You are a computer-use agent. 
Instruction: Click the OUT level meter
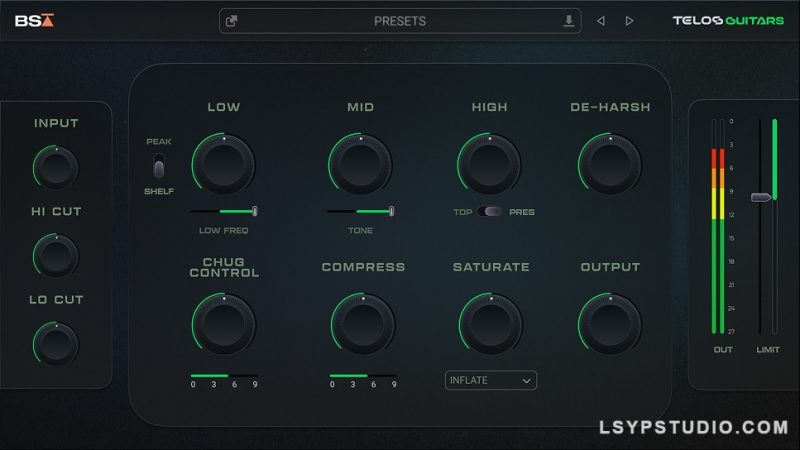point(718,227)
